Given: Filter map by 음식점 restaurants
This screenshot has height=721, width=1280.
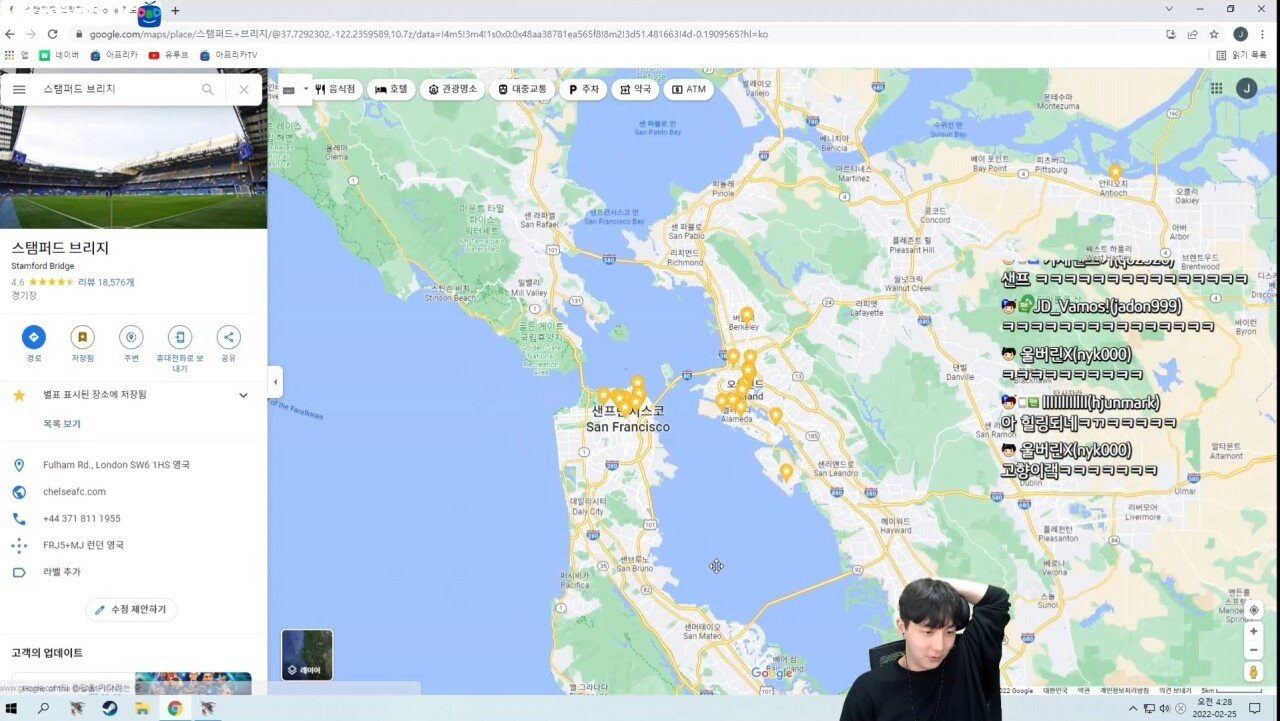Looking at the screenshot, I should point(336,89).
